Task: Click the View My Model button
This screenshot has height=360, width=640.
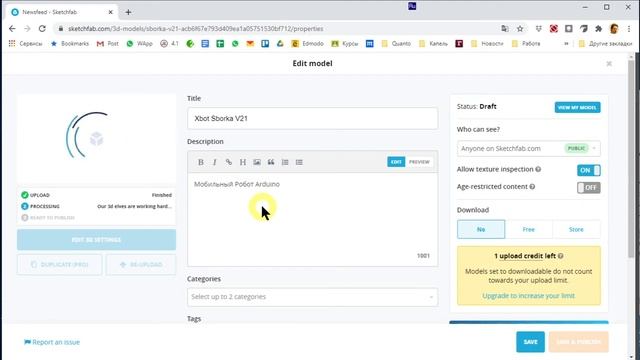Action: tap(577, 107)
